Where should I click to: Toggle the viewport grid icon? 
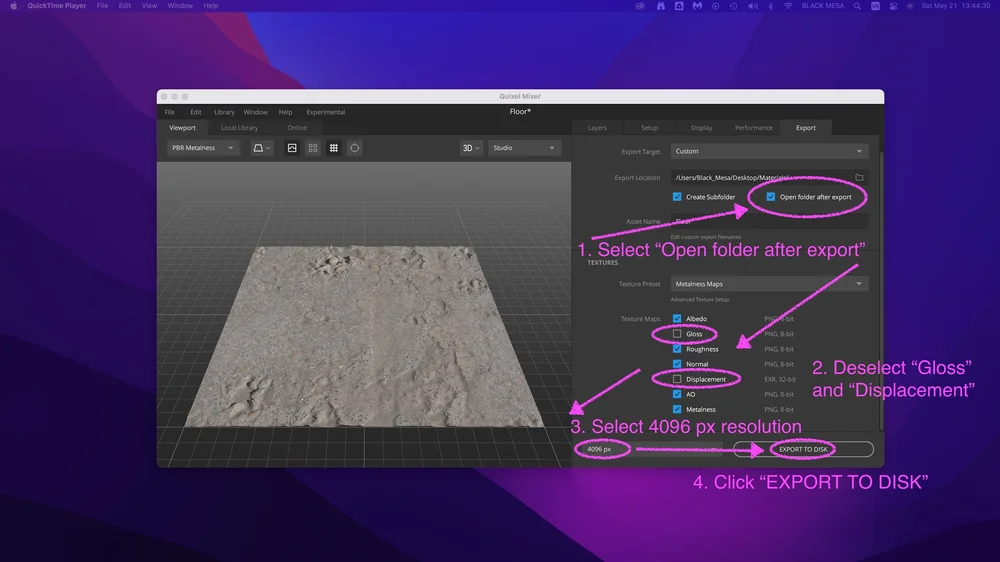[x=334, y=148]
